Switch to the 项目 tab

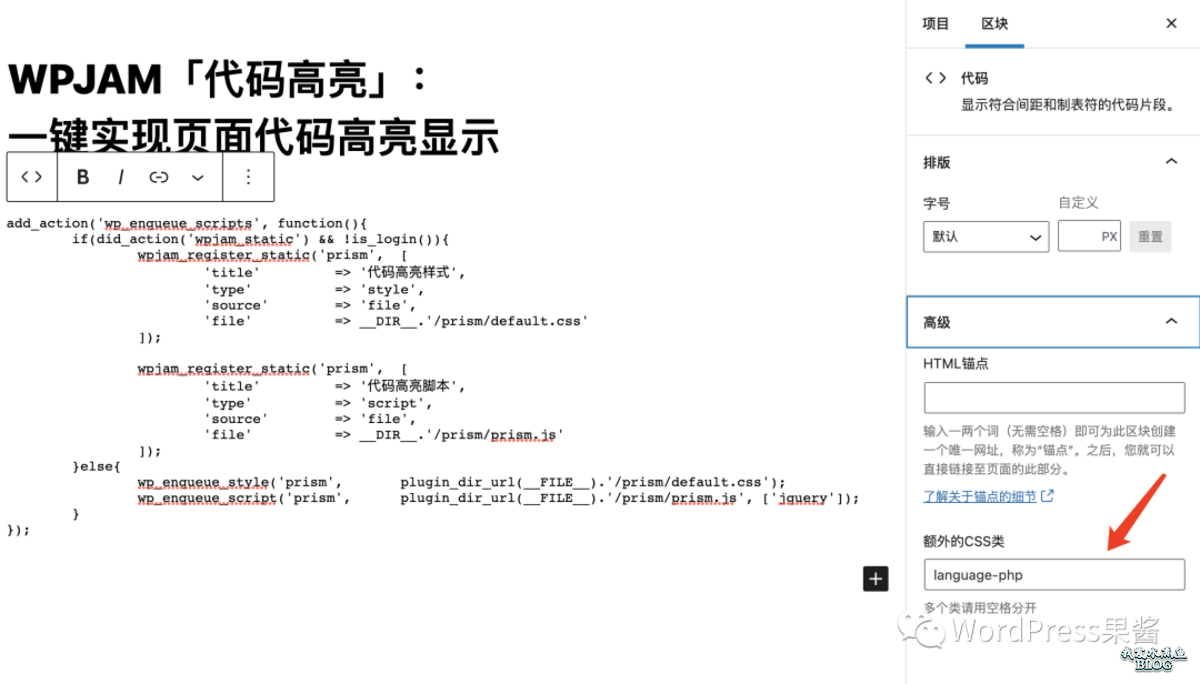935,23
